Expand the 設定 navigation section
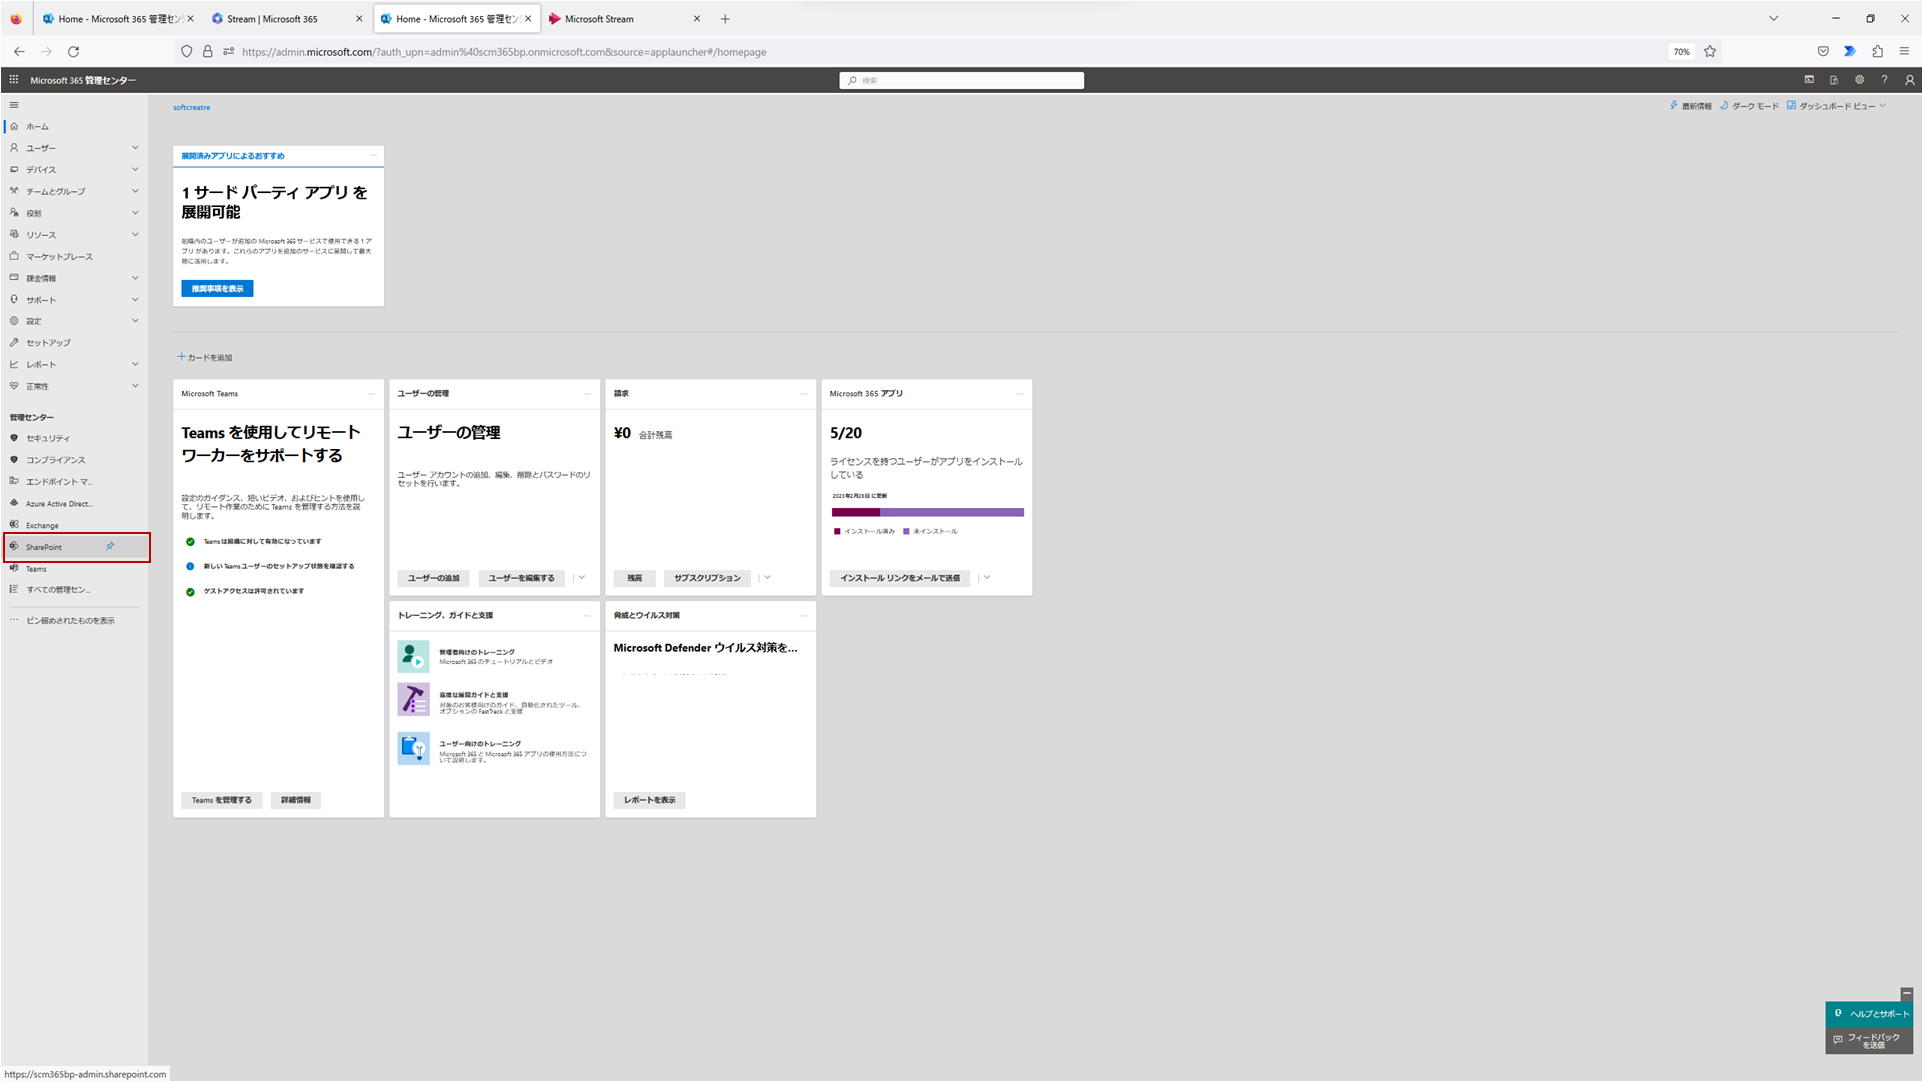Viewport: 1922px width, 1081px height. [135, 321]
